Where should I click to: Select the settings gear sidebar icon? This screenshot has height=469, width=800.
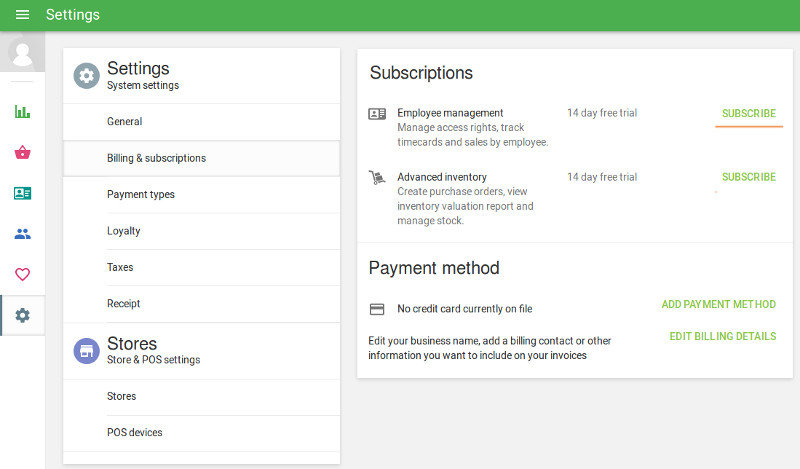[22, 315]
